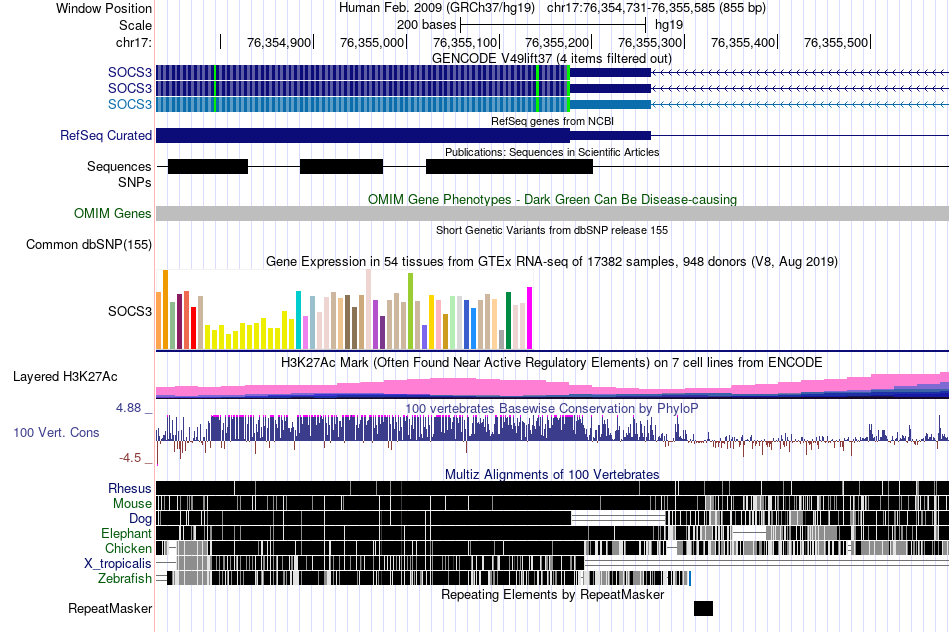The height and width of the screenshot is (632, 950).
Task: Click the 200 bases scale bar
Action: tap(553, 25)
